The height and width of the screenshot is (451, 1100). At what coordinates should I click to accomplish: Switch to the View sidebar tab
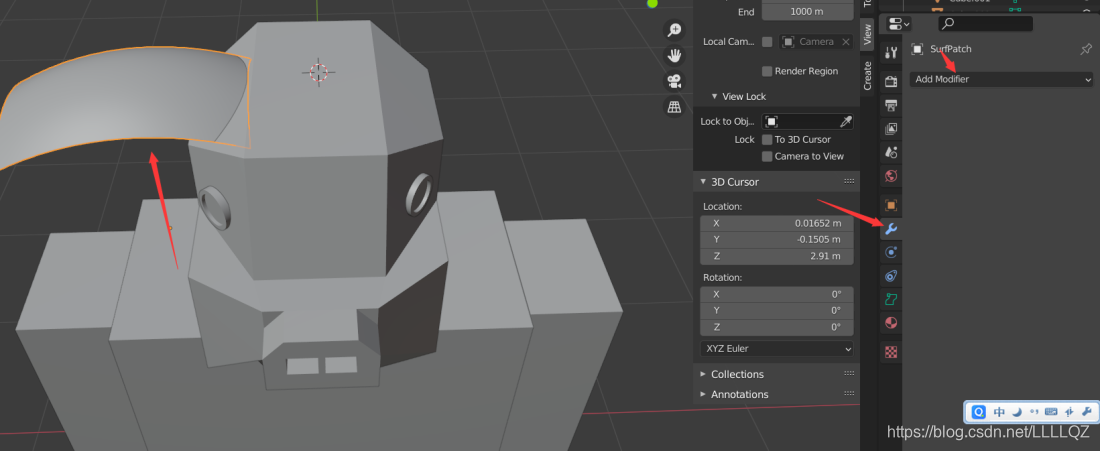click(x=868, y=34)
